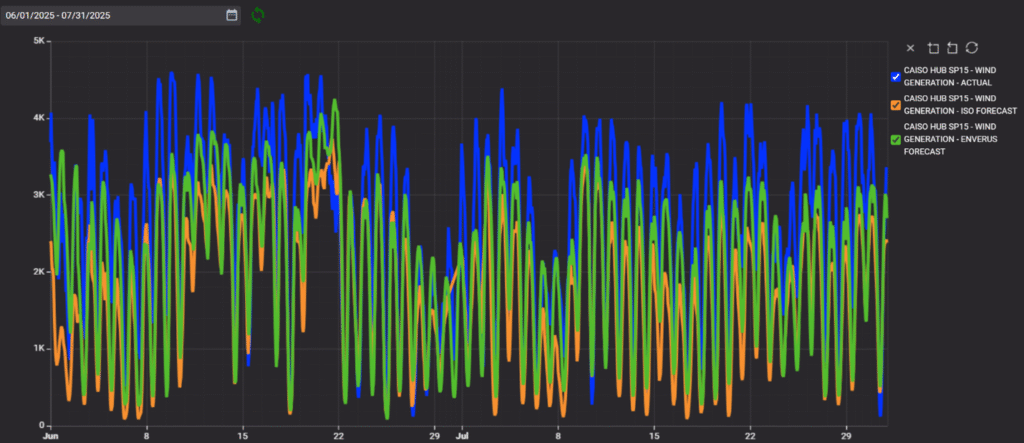1024x443 pixels.
Task: Click the Jul label on the x-axis
Action: tap(462, 436)
